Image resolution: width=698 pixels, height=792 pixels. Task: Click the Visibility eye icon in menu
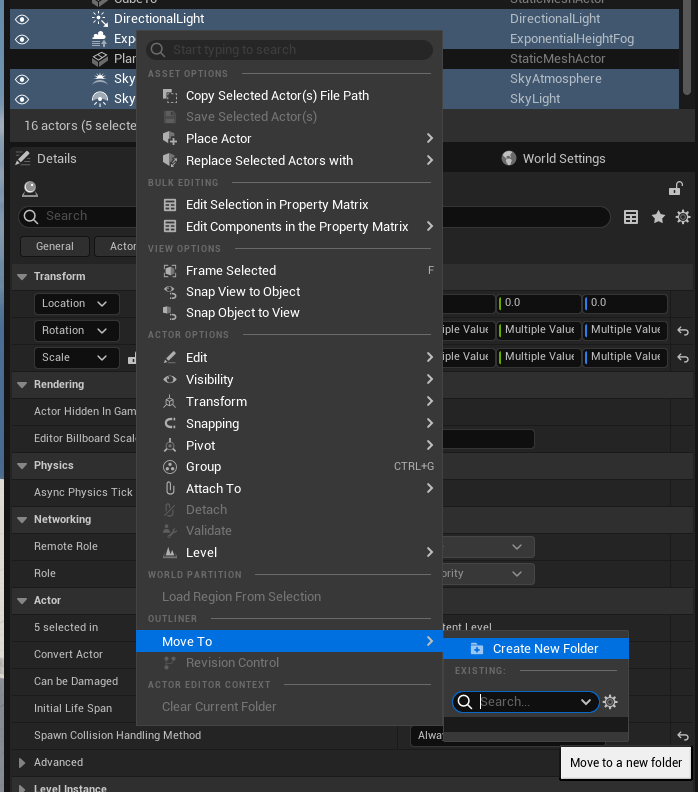point(170,379)
